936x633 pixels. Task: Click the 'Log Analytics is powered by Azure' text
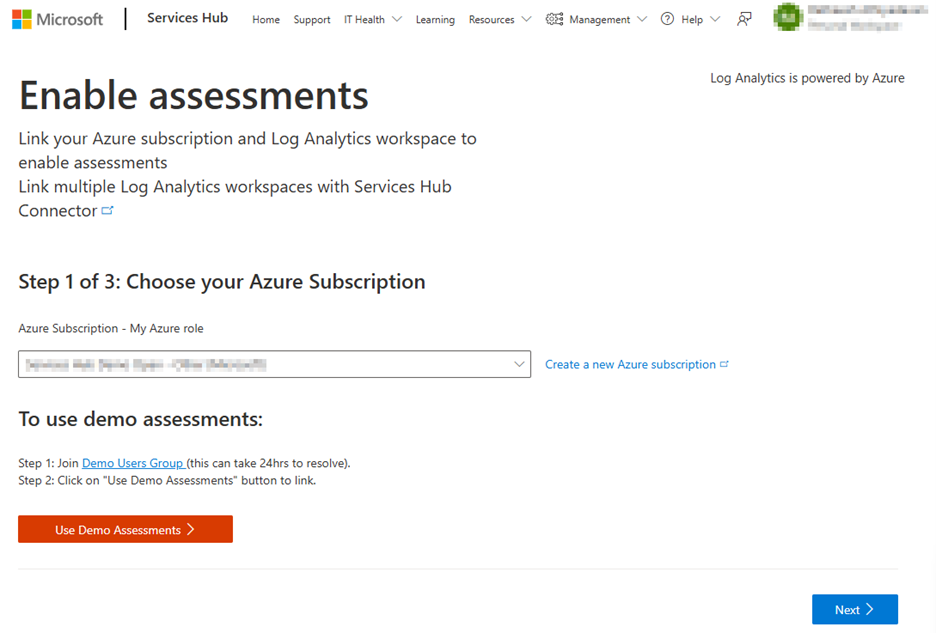point(807,78)
